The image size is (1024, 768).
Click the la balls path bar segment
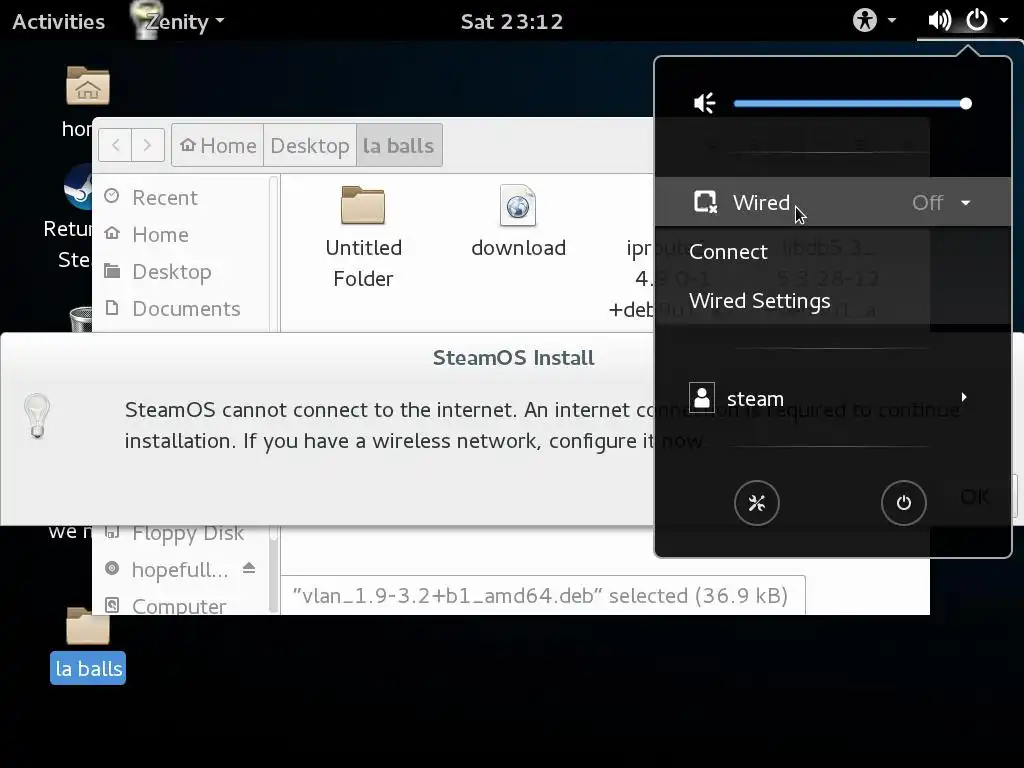coord(399,145)
